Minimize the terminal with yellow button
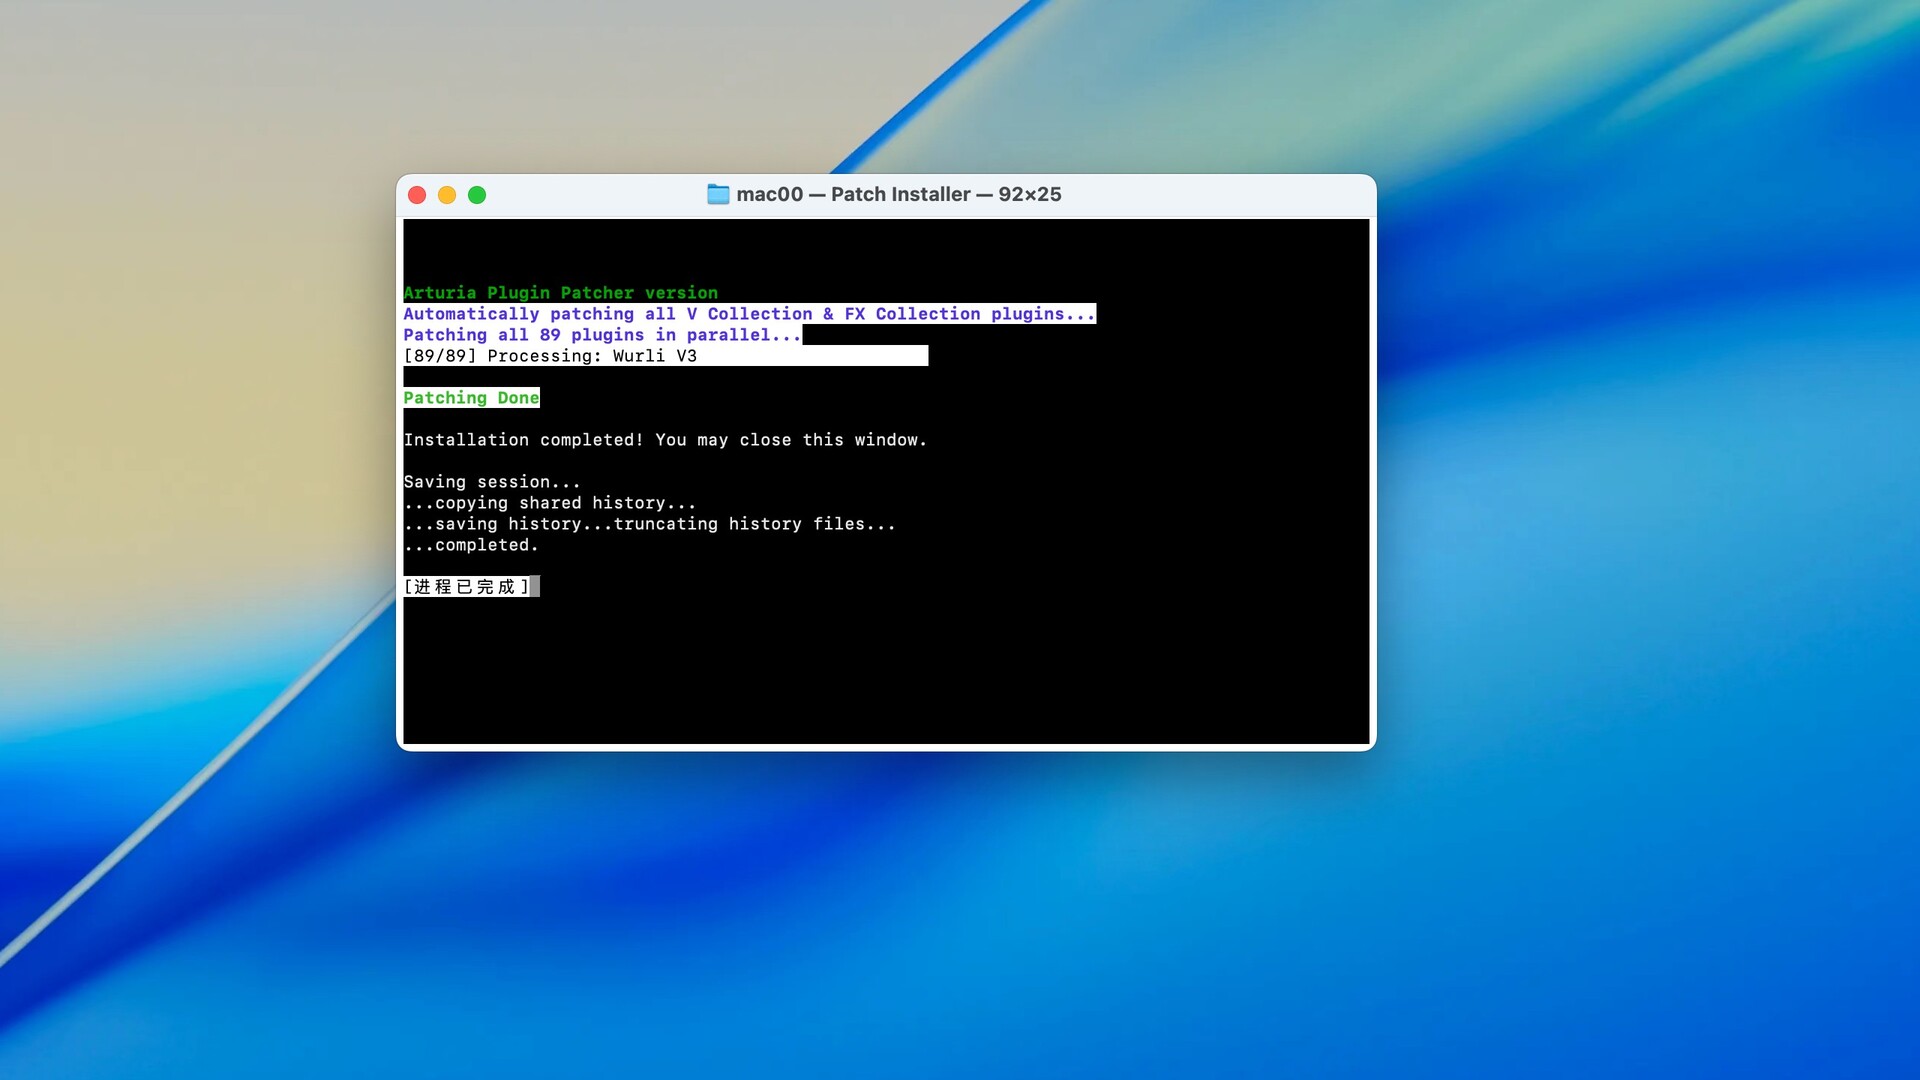The width and height of the screenshot is (1920, 1080). tap(447, 195)
